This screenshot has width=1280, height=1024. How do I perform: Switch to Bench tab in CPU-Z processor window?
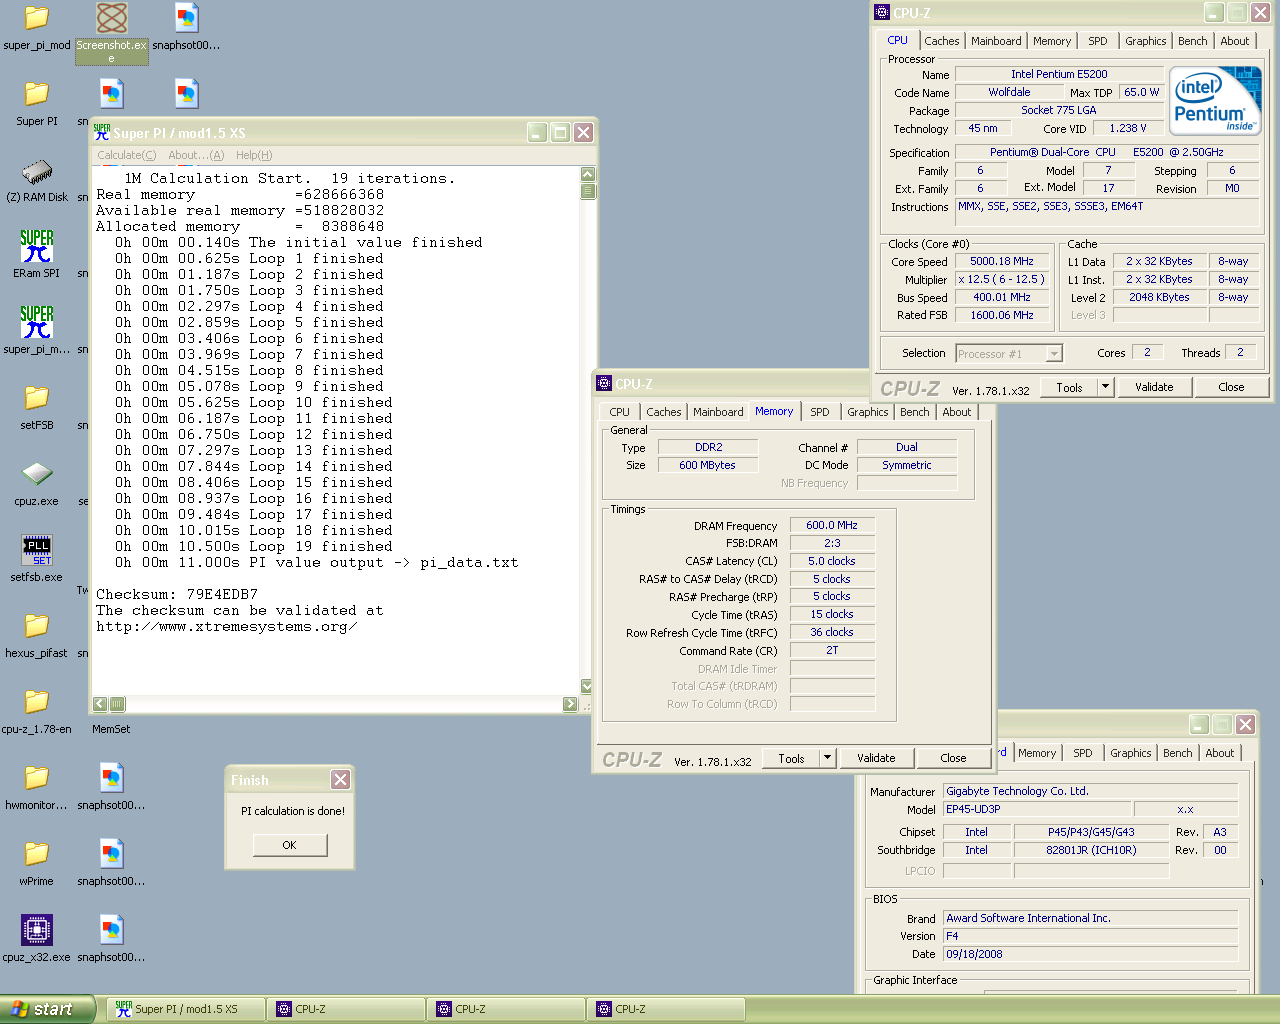(x=1192, y=41)
